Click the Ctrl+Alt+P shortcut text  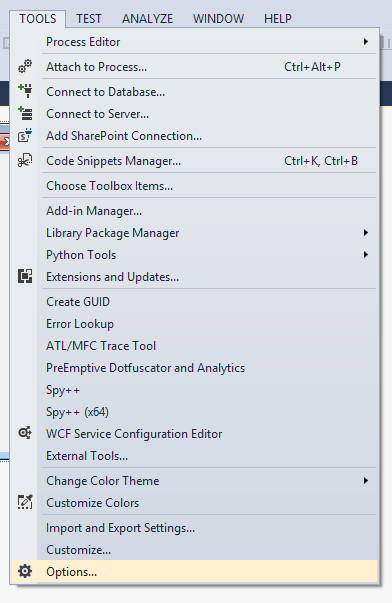pos(312,67)
